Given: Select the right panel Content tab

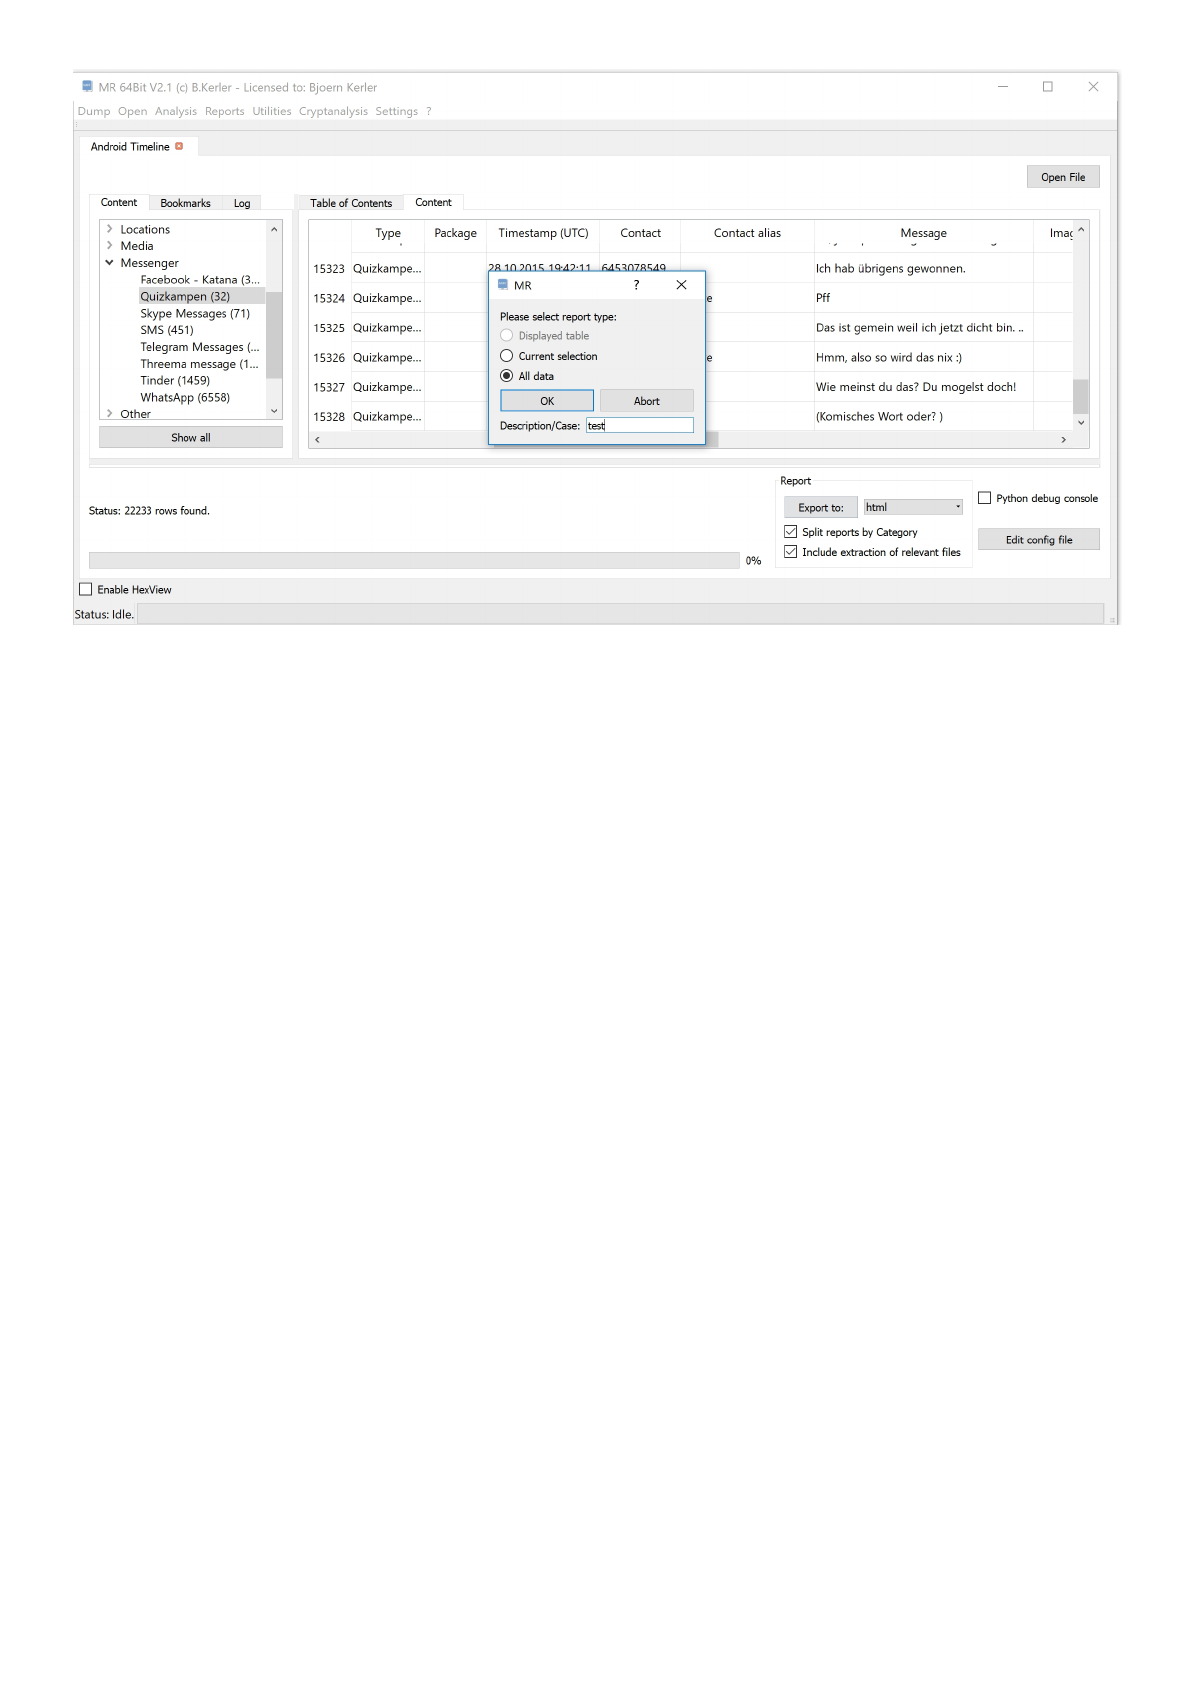Looking at the screenshot, I should tap(433, 202).
